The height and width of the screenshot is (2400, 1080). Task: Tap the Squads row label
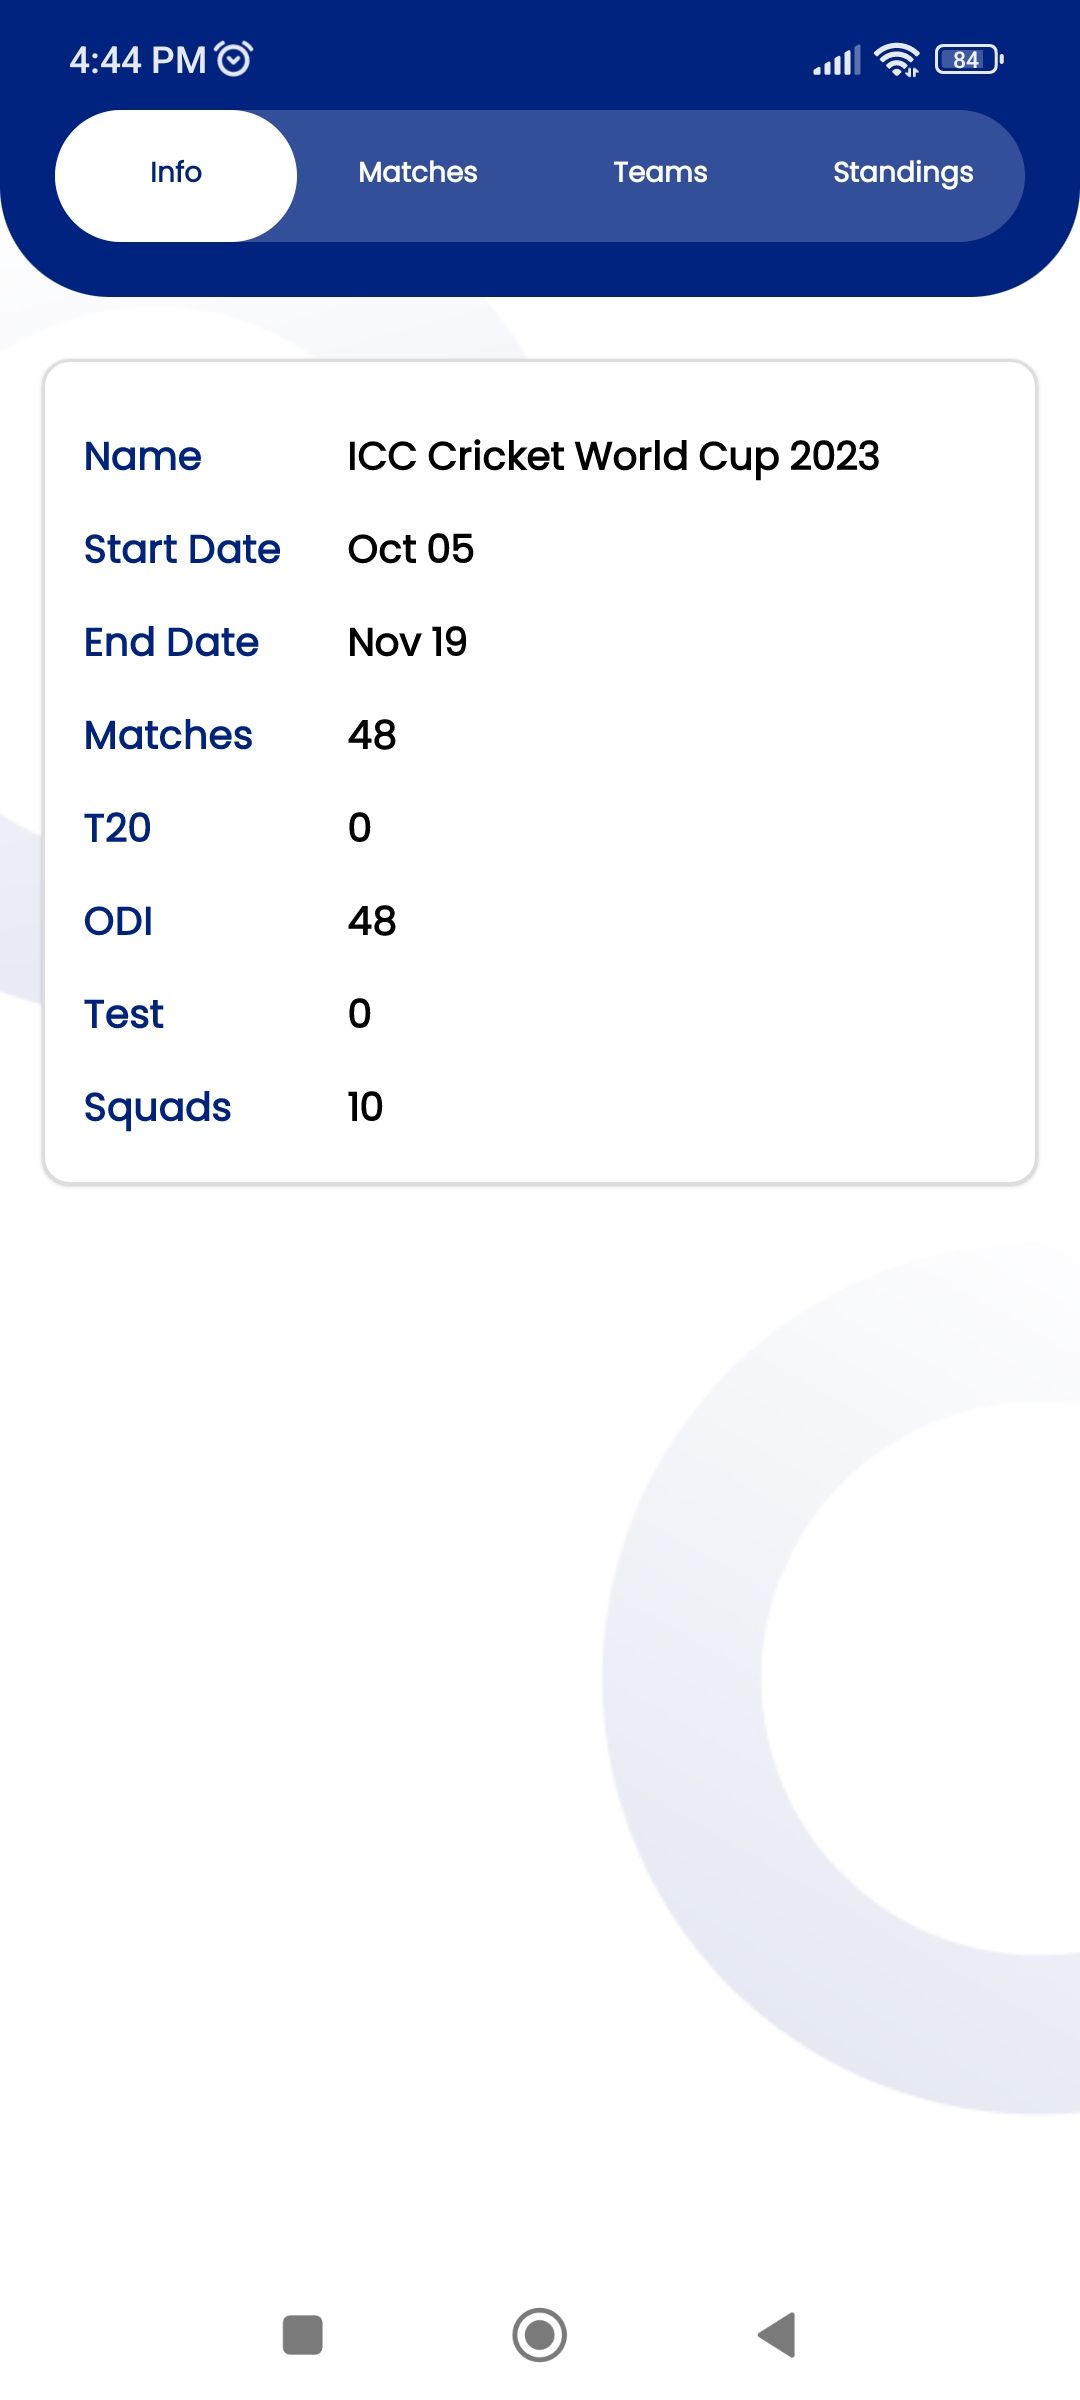click(x=157, y=1107)
